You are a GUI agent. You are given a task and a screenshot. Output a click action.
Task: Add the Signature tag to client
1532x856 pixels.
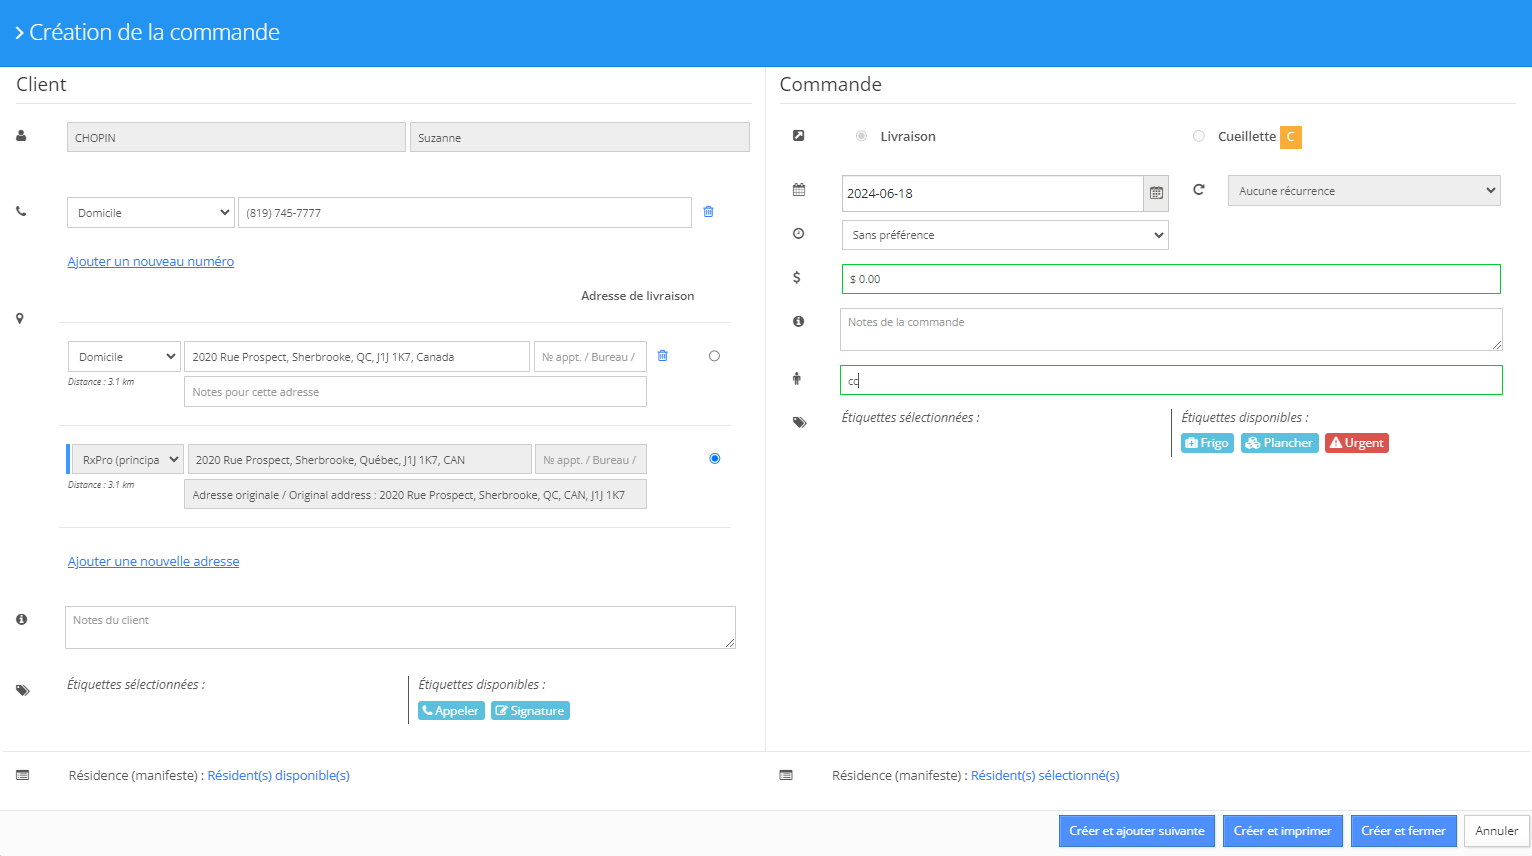(x=530, y=711)
